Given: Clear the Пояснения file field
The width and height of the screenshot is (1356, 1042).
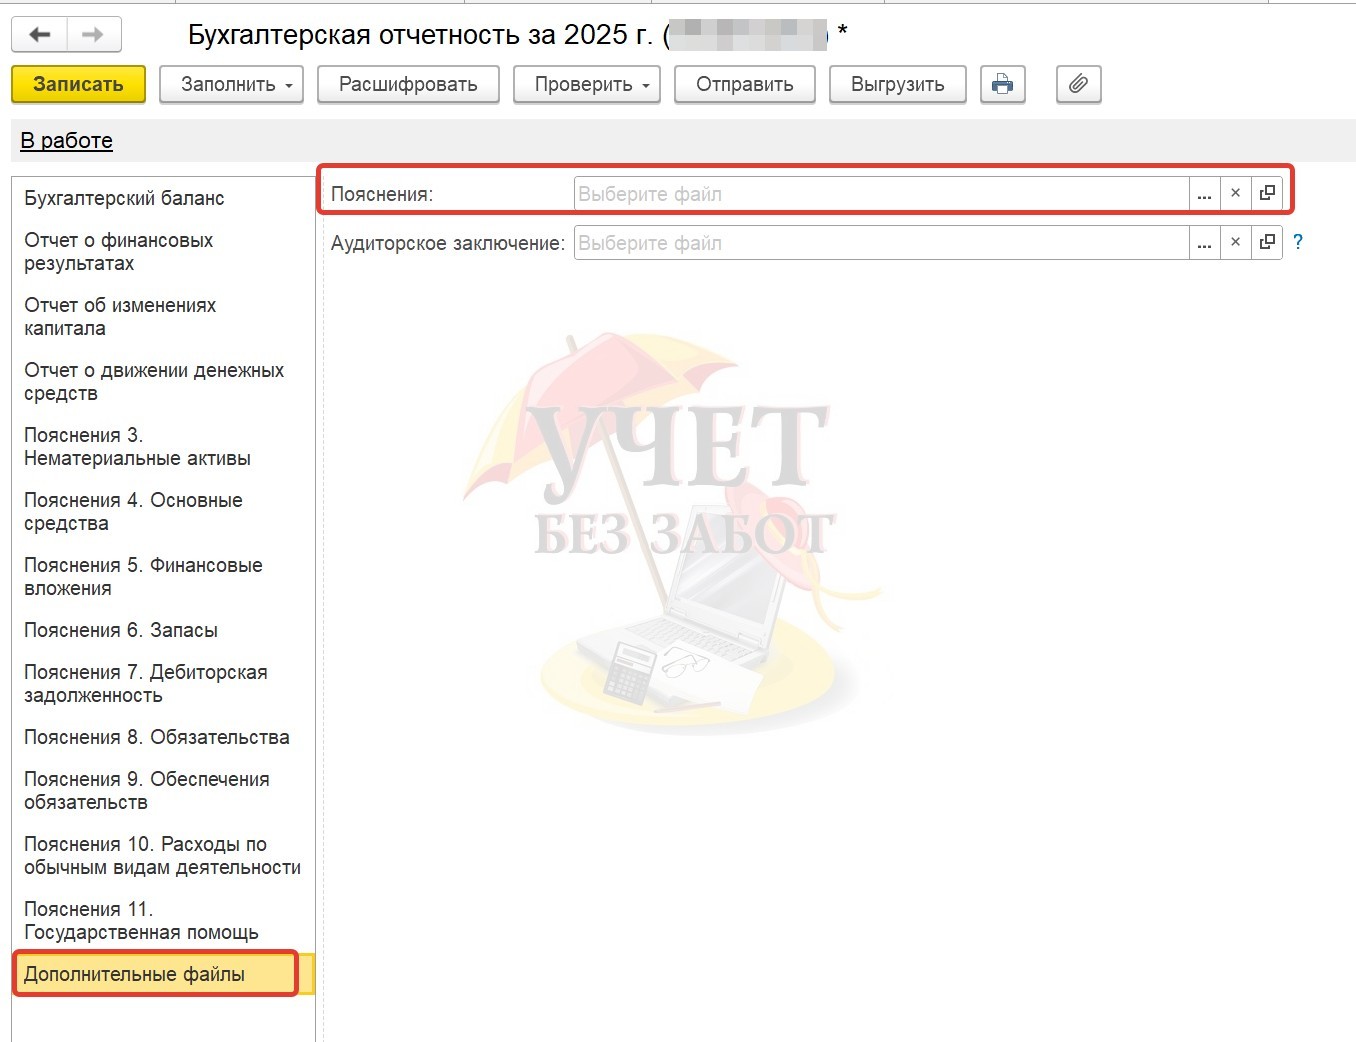Looking at the screenshot, I should coord(1235,194).
